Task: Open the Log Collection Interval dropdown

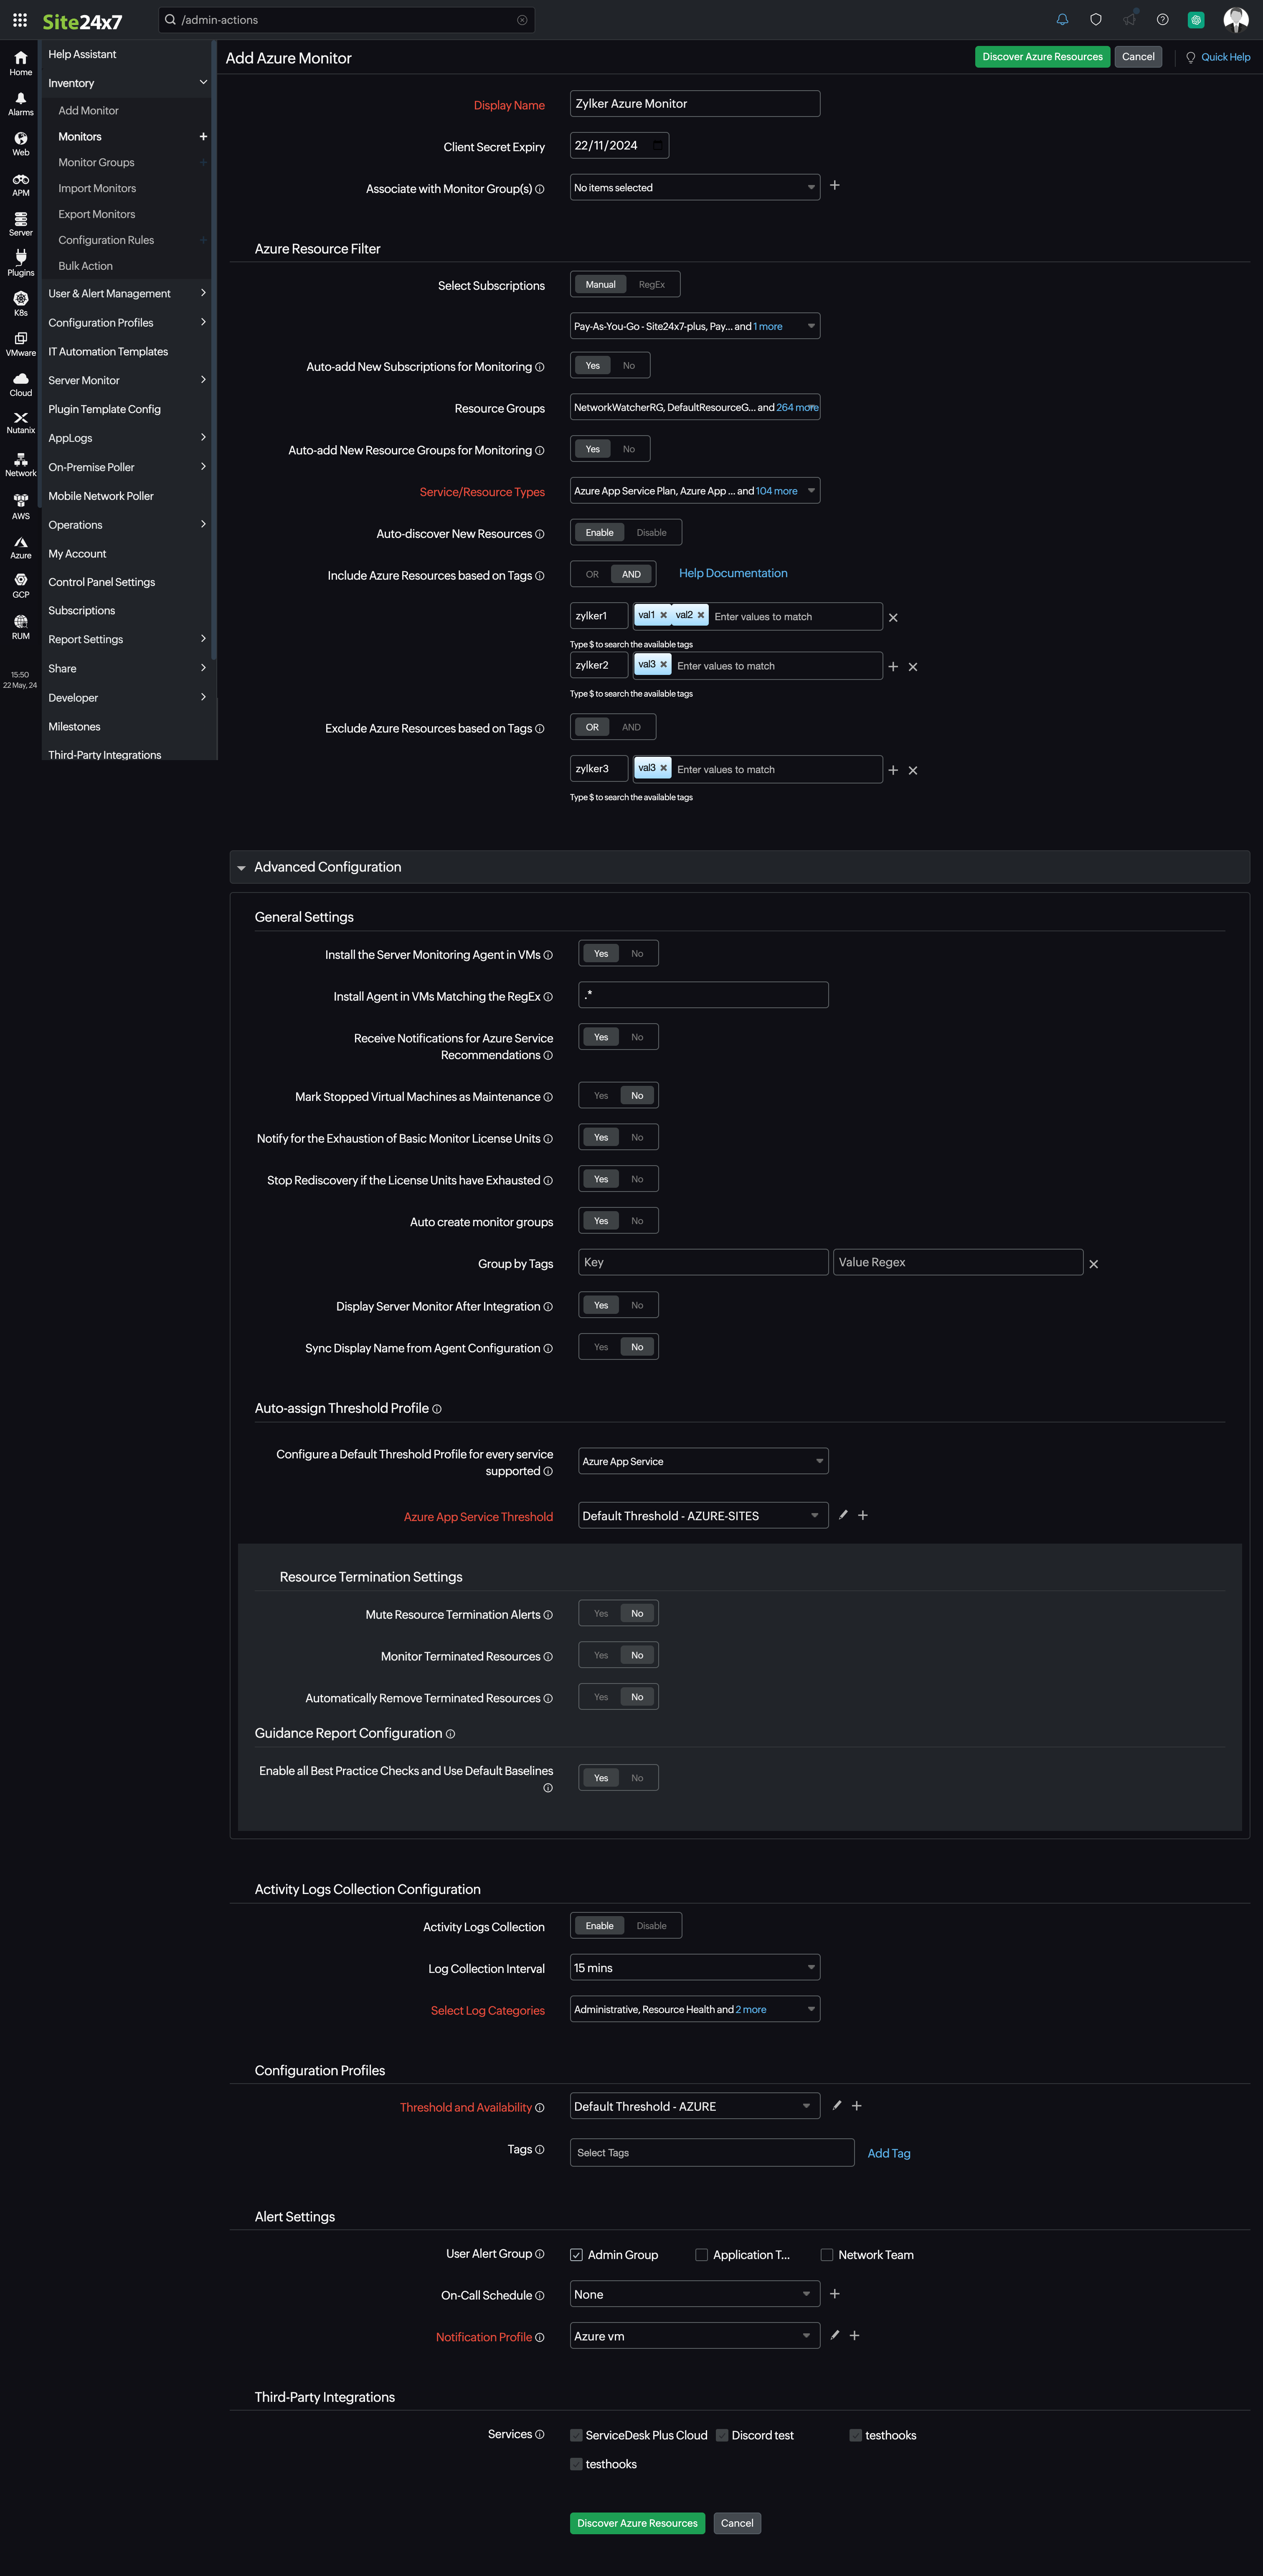Action: coord(694,1967)
